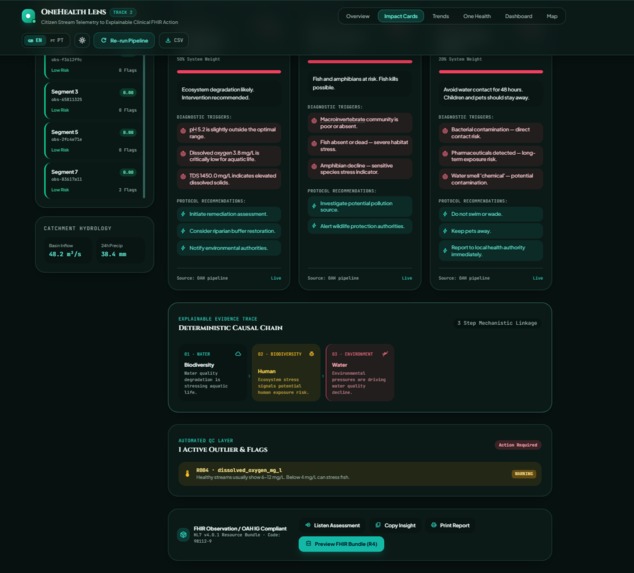Click bolt icon beside 'Keep pets away'
634x573 pixels.
coord(445,231)
